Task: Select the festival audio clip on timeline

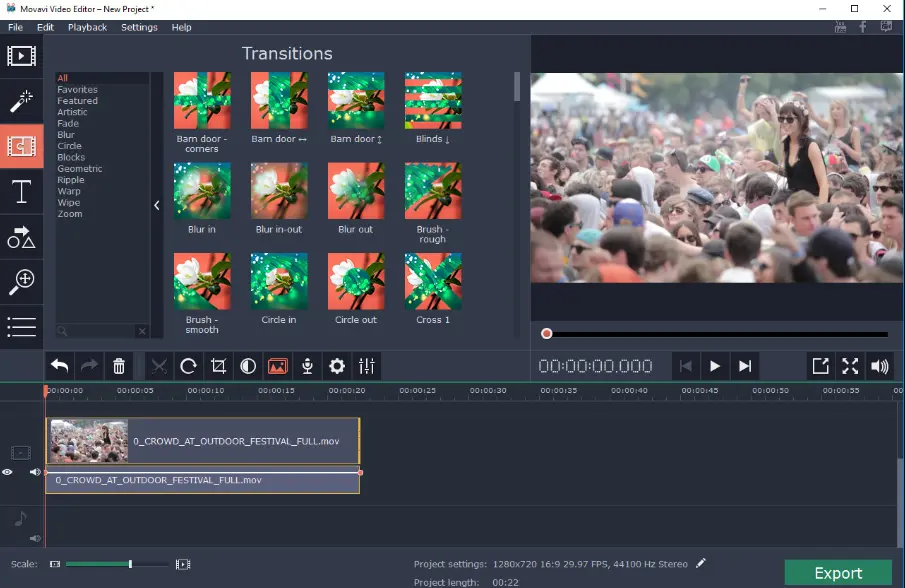Action: point(203,482)
